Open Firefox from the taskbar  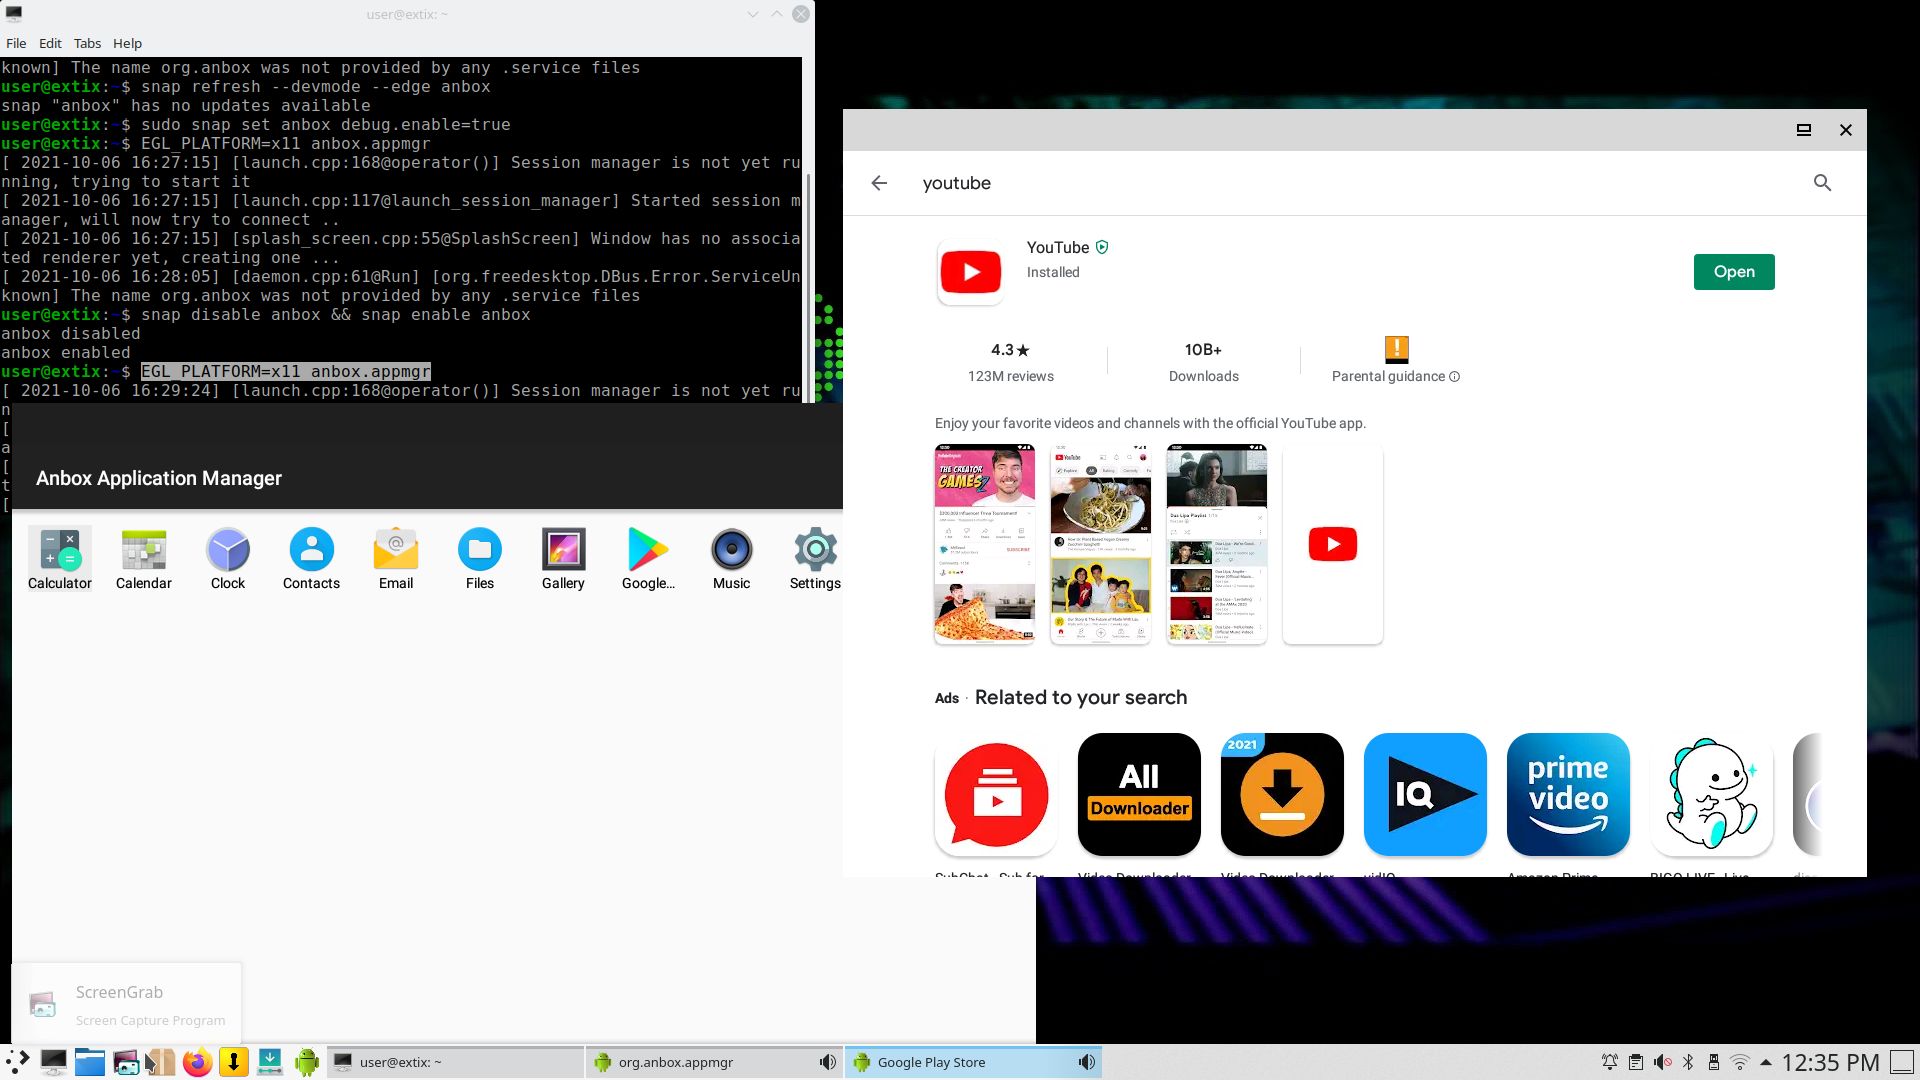(197, 1062)
